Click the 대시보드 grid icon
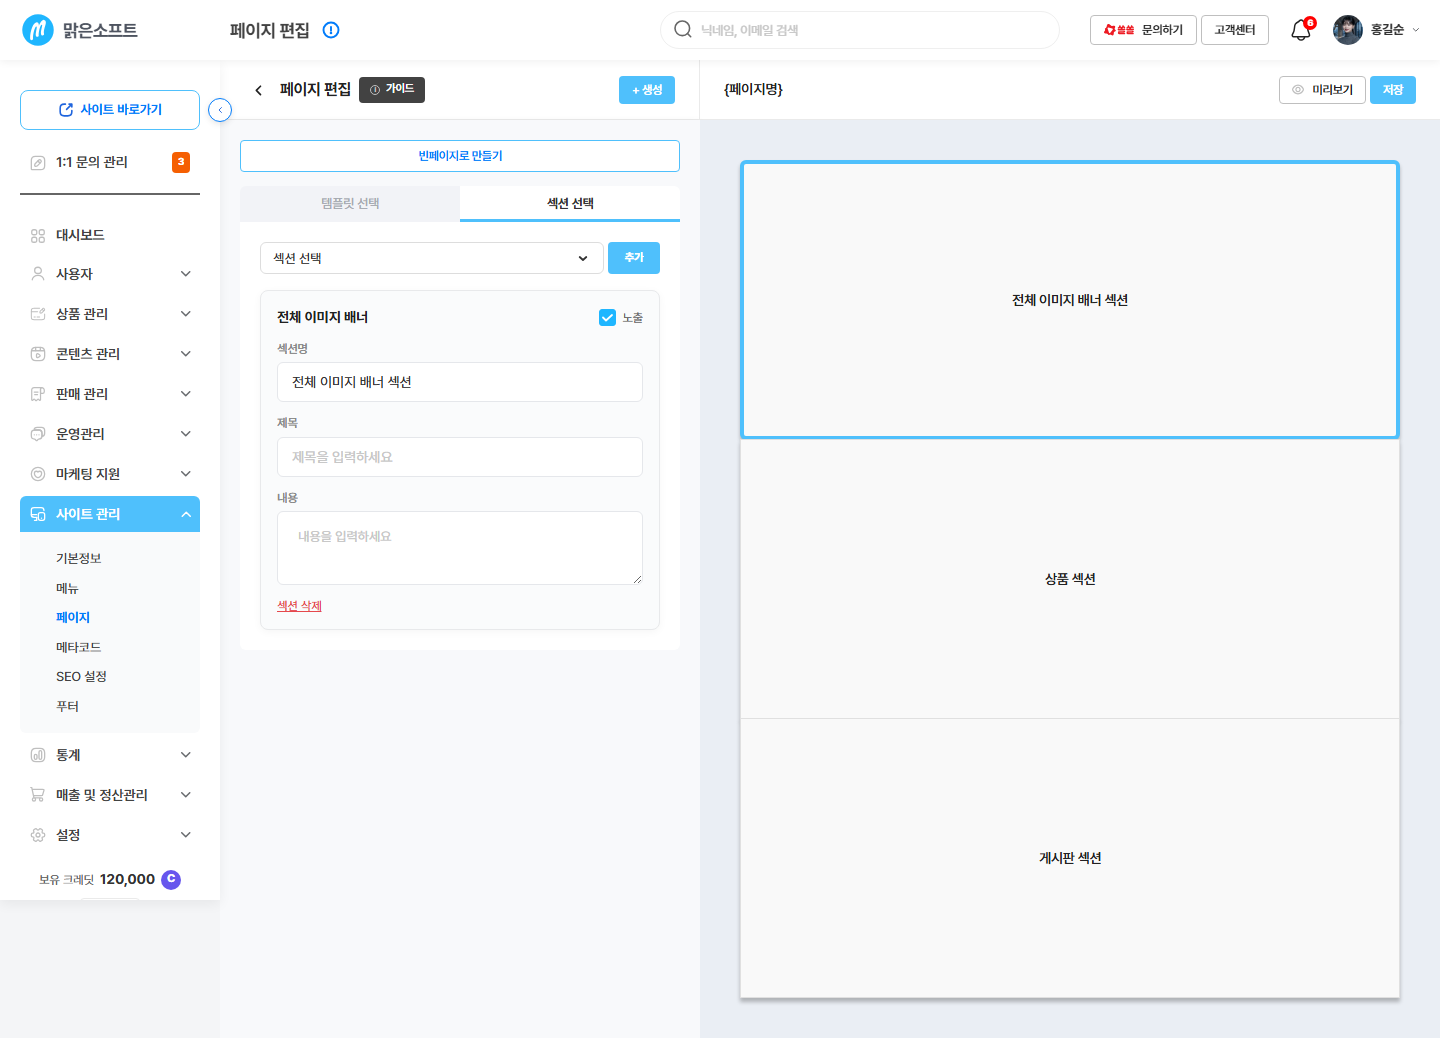This screenshot has width=1440, height=1038. [38, 236]
